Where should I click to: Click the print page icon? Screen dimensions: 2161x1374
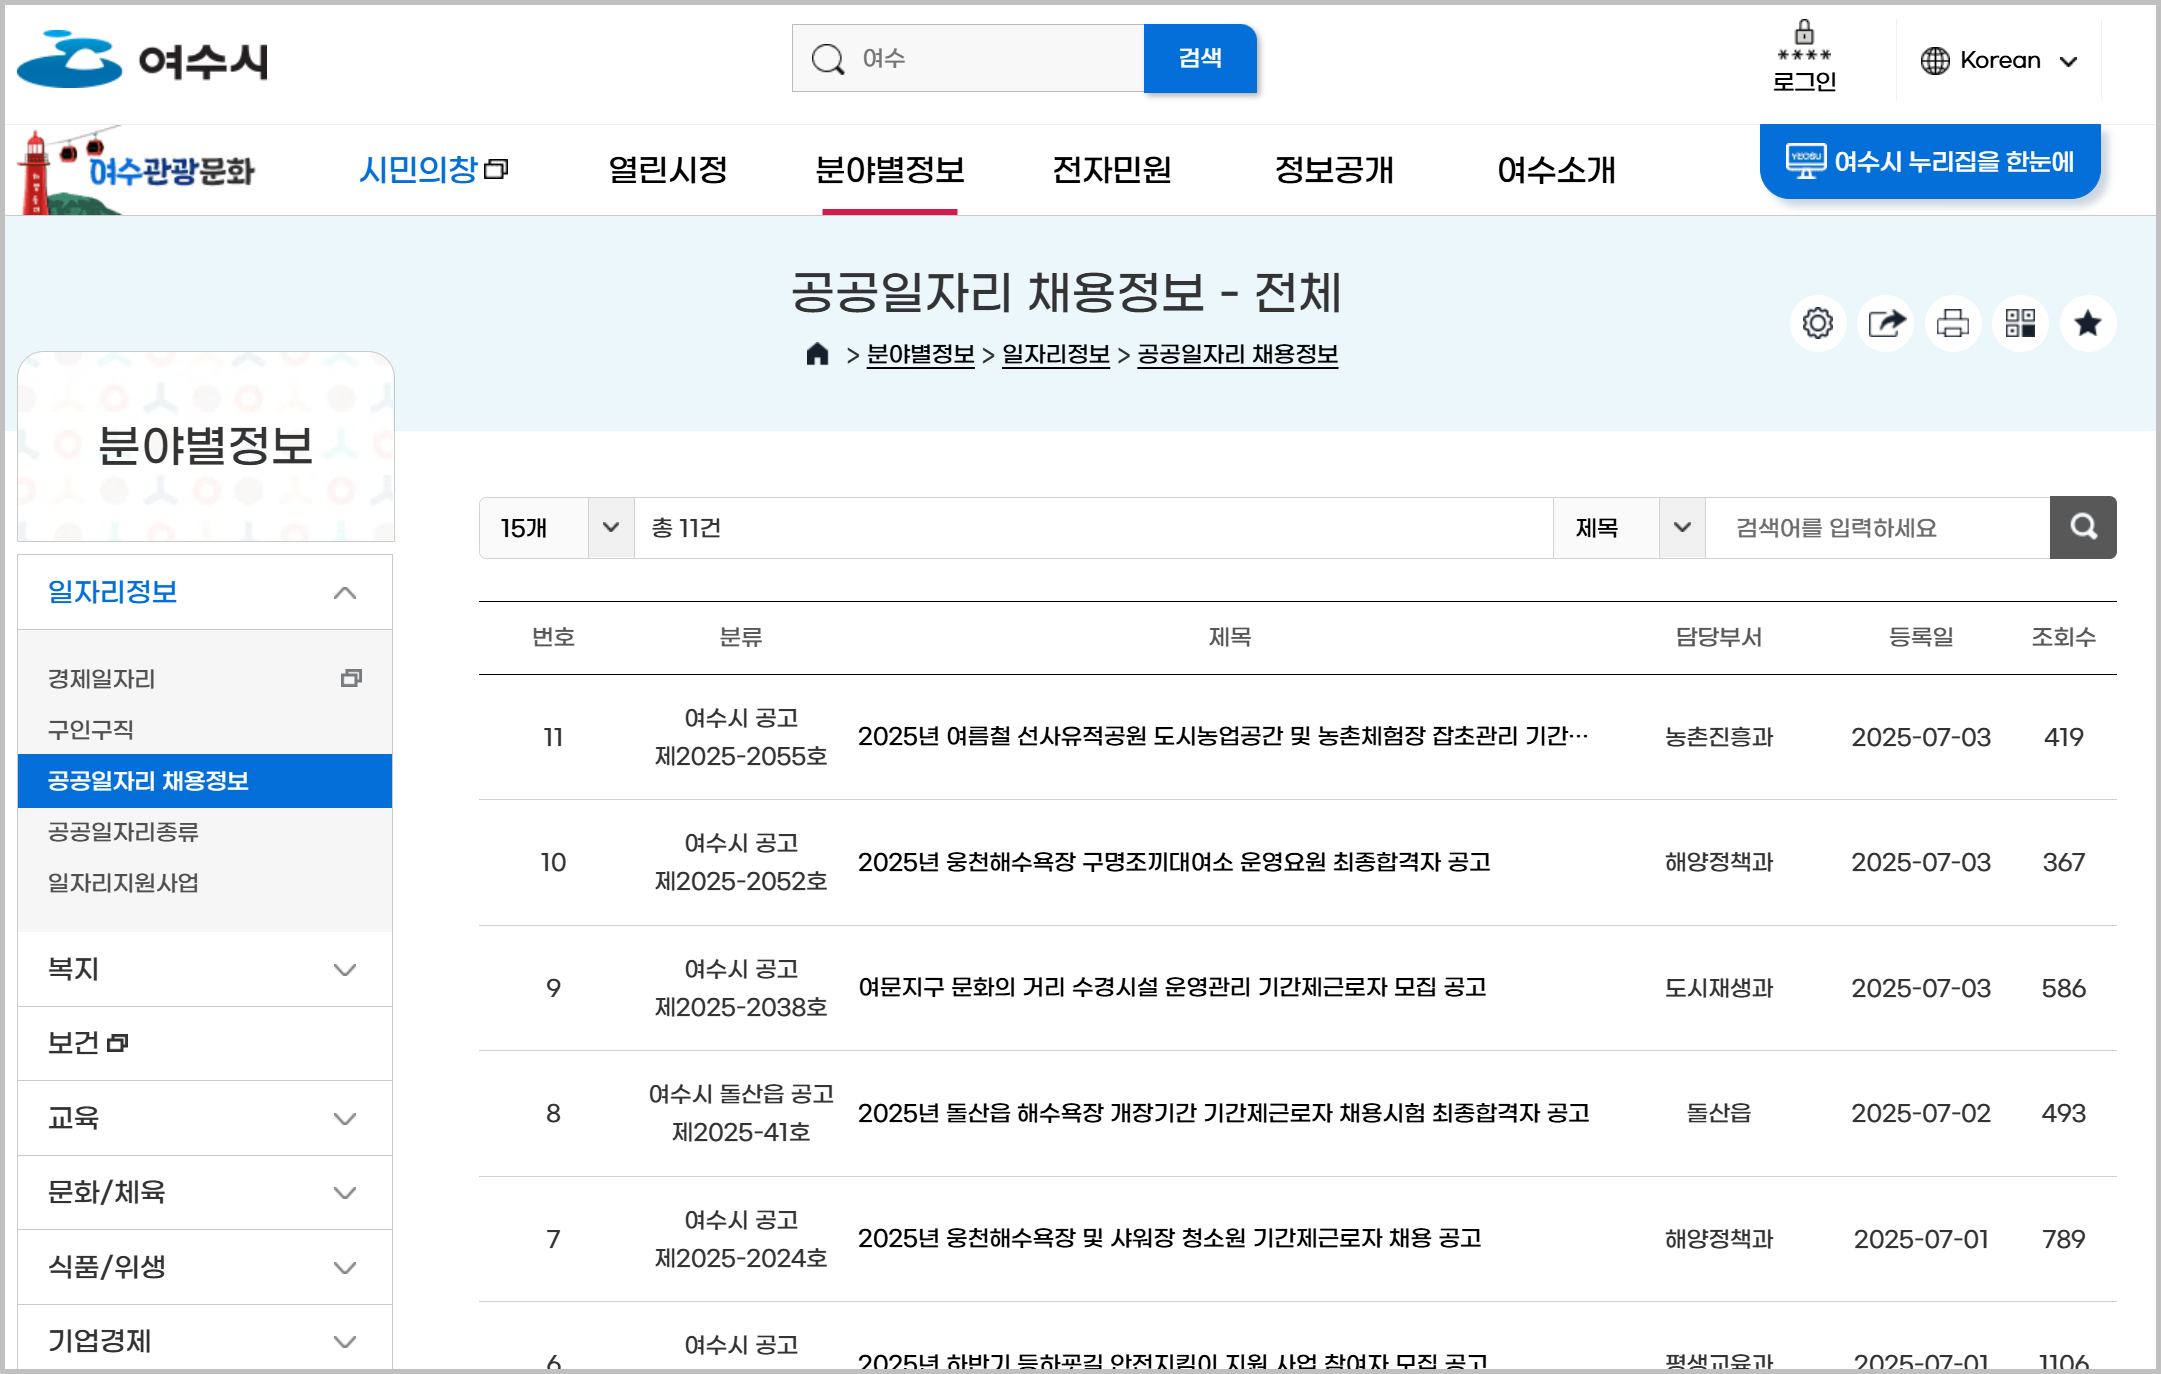pos(1952,323)
